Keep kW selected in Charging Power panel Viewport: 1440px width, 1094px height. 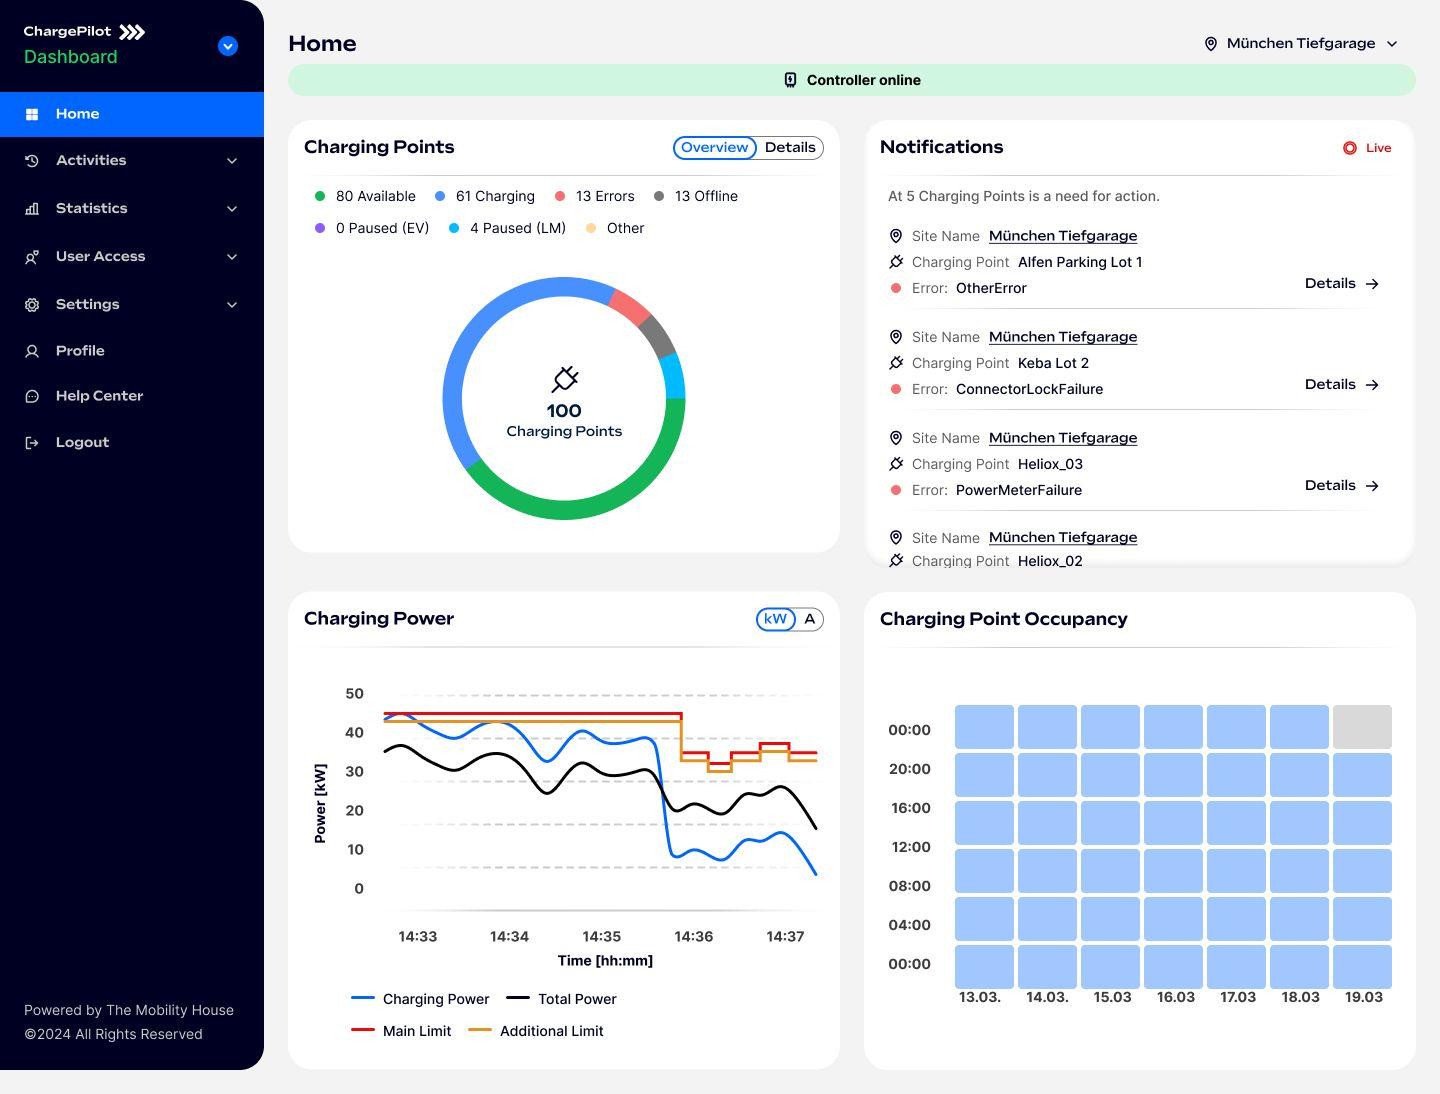point(774,619)
